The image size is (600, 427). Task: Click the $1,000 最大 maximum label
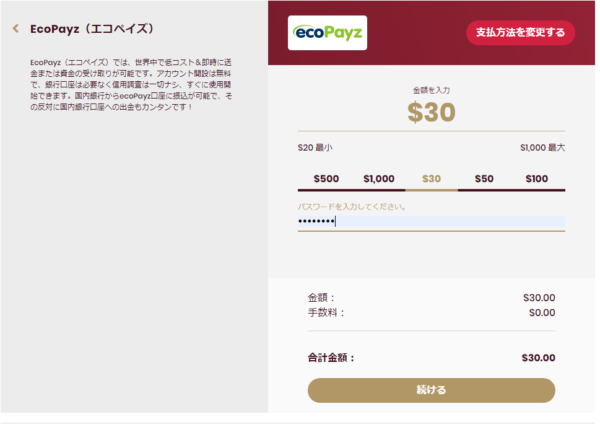click(542, 147)
